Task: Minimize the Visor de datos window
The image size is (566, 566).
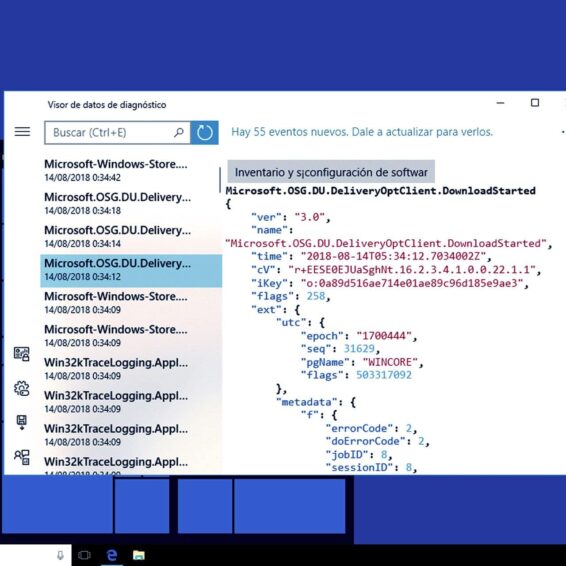Action: click(500, 103)
